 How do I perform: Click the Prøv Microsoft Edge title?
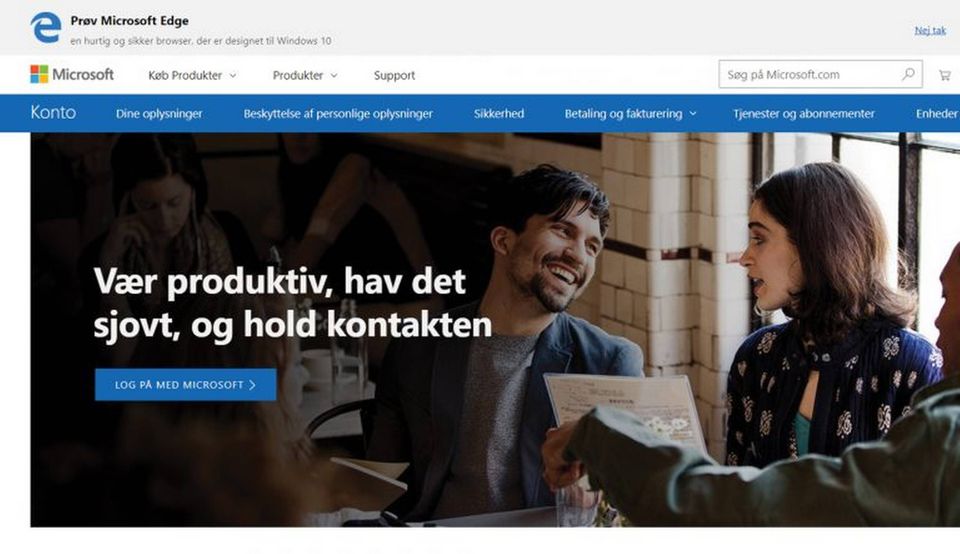click(x=129, y=21)
